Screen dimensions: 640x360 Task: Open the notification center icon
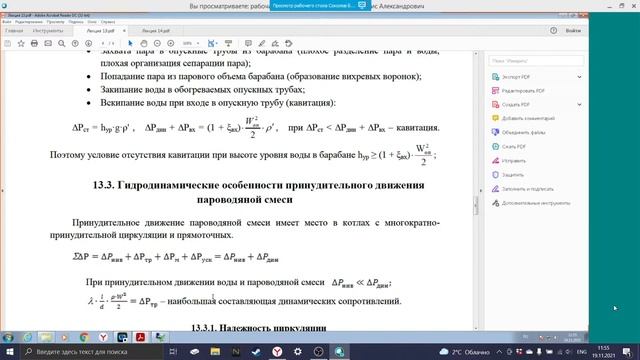(627, 352)
